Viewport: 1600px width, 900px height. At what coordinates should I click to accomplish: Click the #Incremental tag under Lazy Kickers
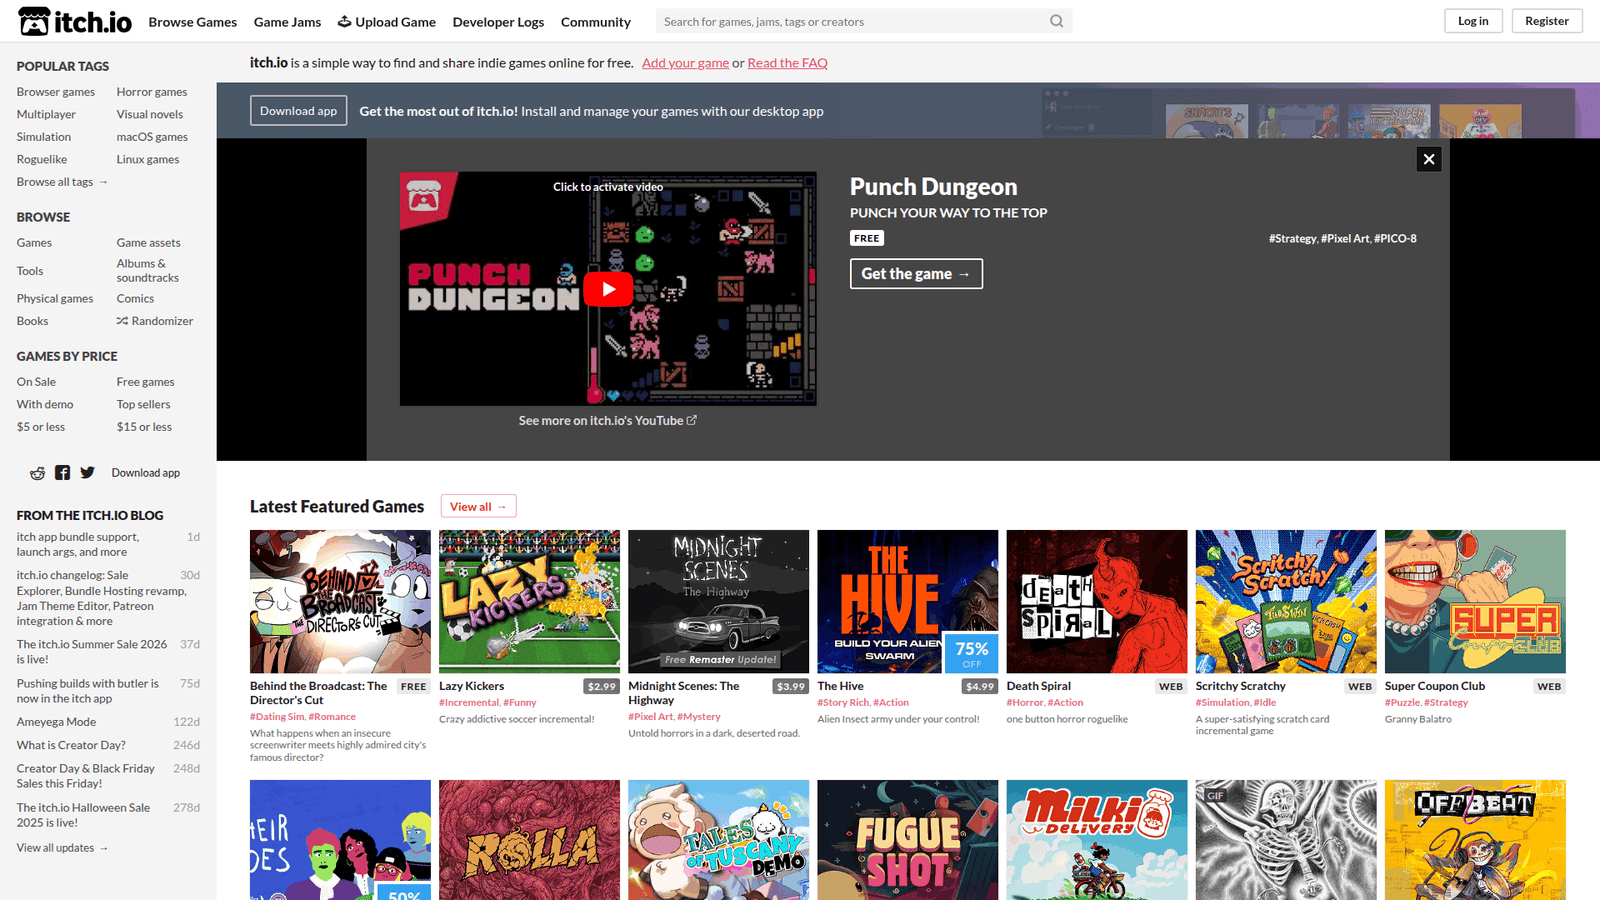pyautogui.click(x=469, y=703)
